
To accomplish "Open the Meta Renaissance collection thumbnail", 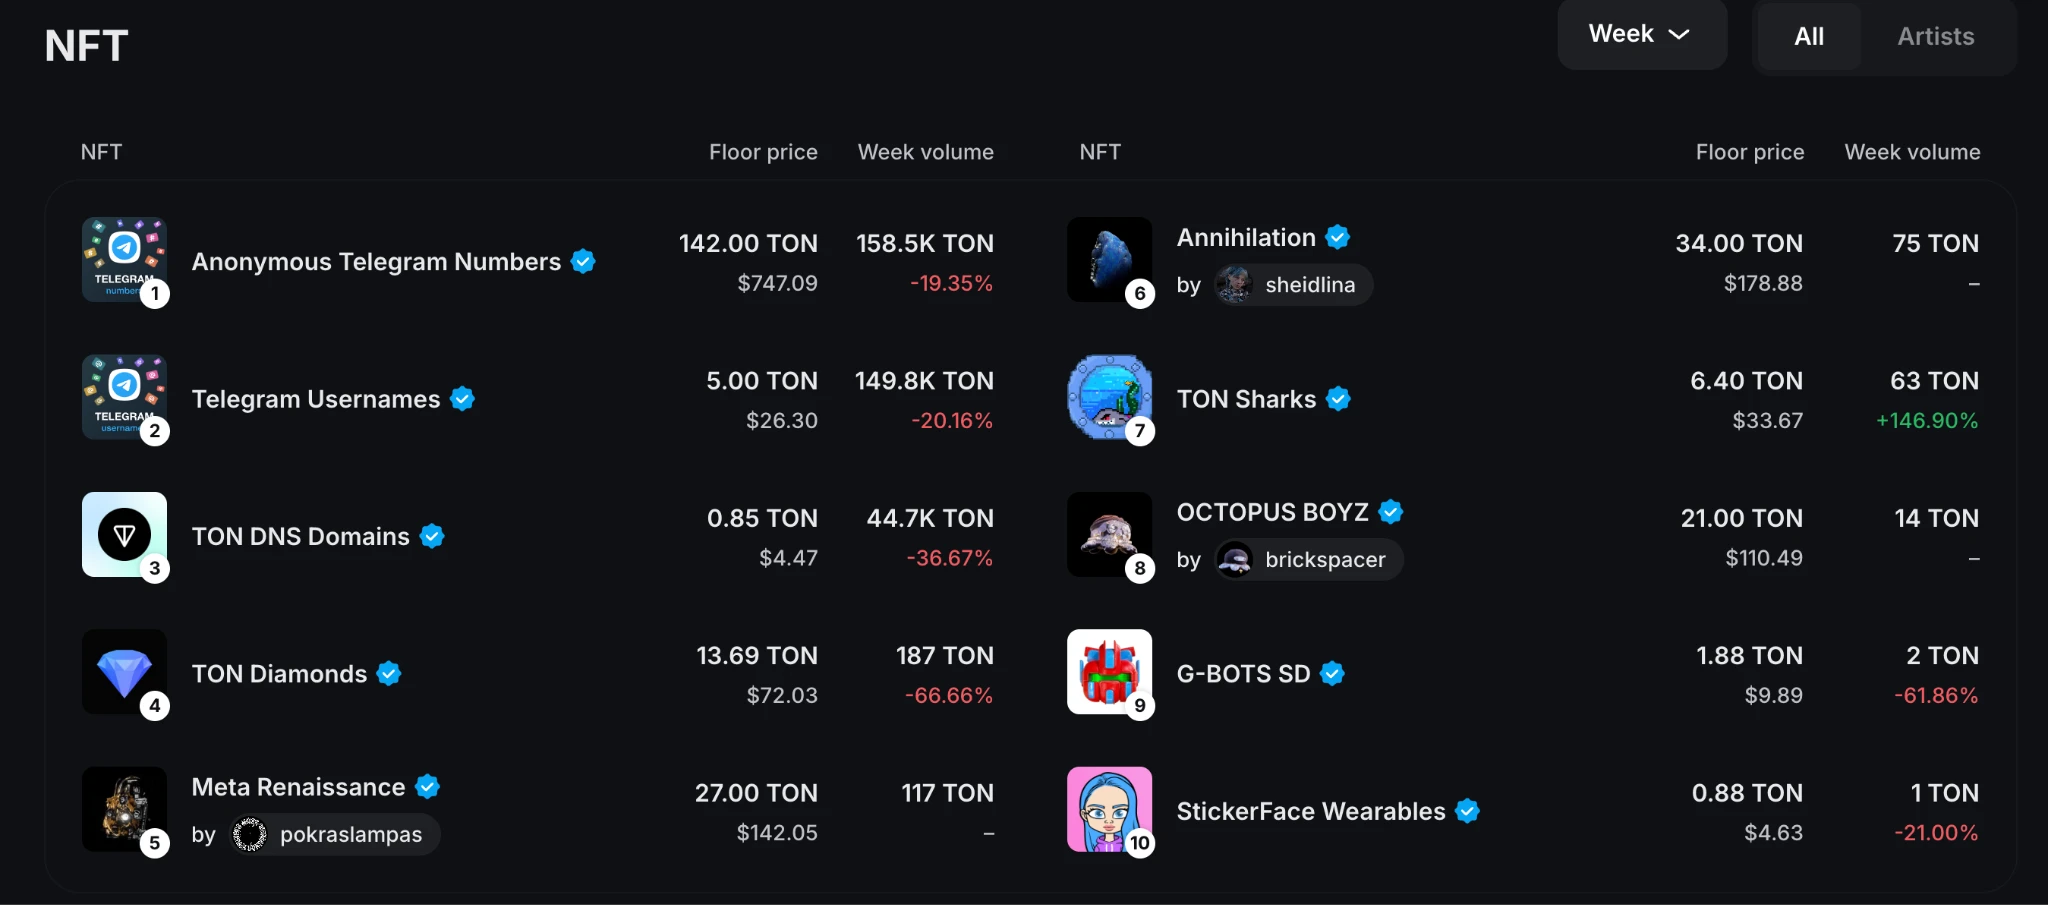I will click(124, 809).
